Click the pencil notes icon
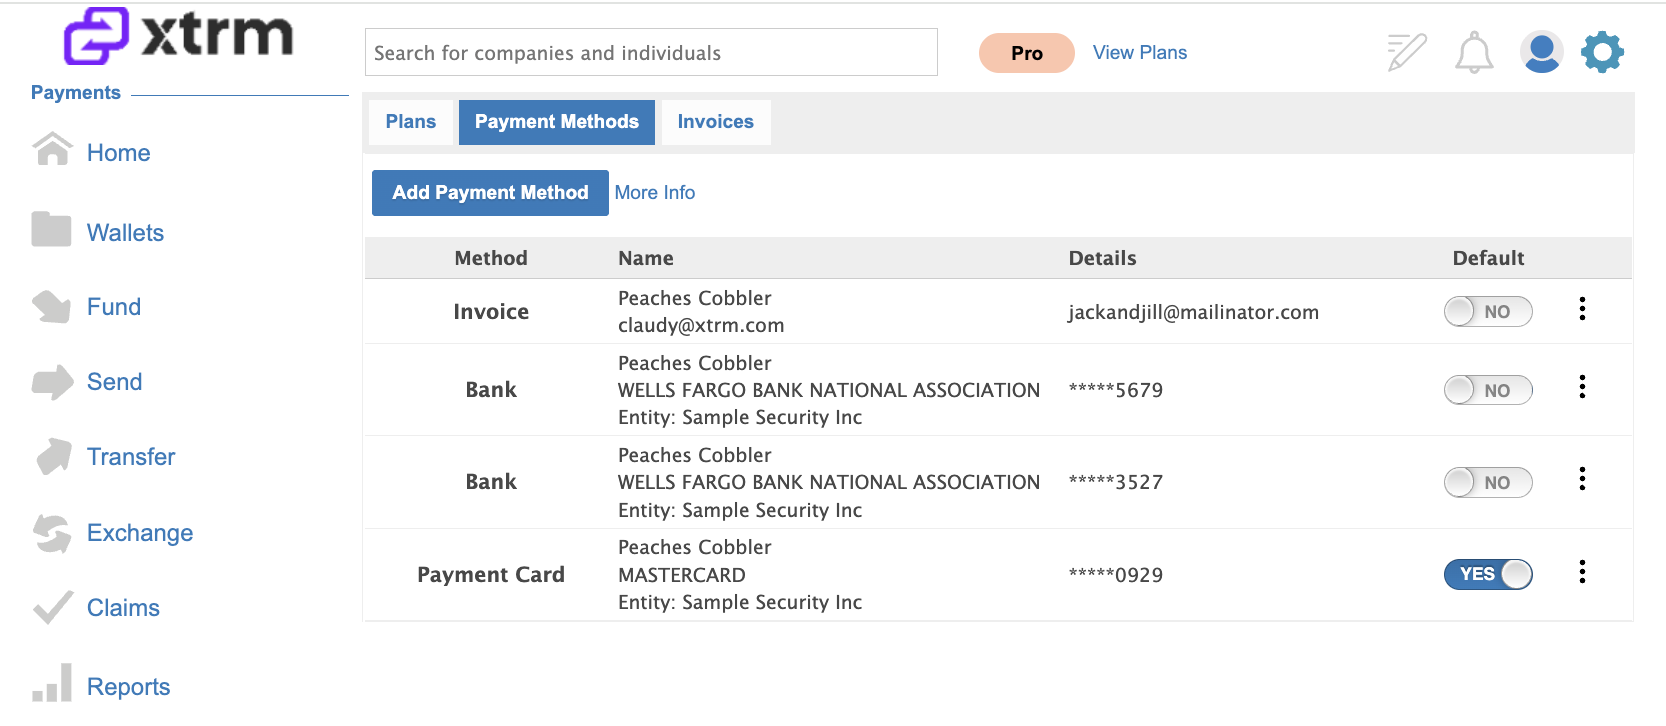 click(x=1406, y=52)
